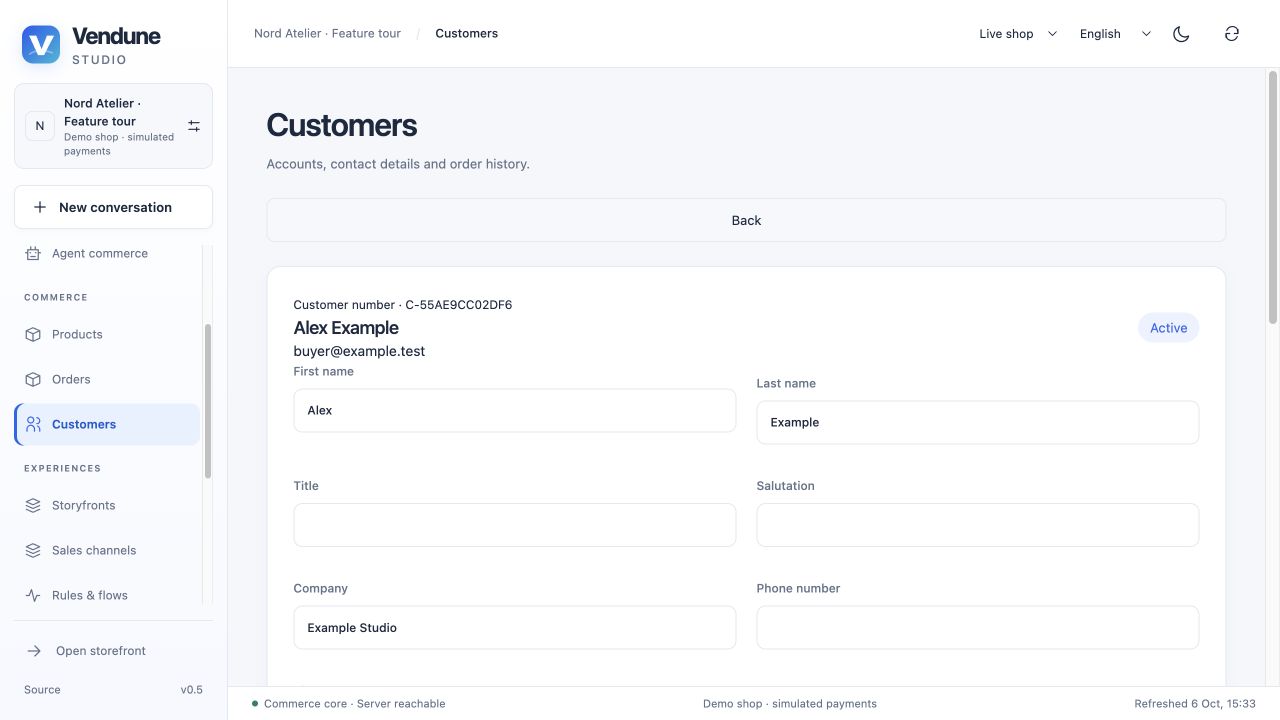The width and height of the screenshot is (1280, 720).
Task: Focus the empty Title field
Action: click(x=515, y=525)
